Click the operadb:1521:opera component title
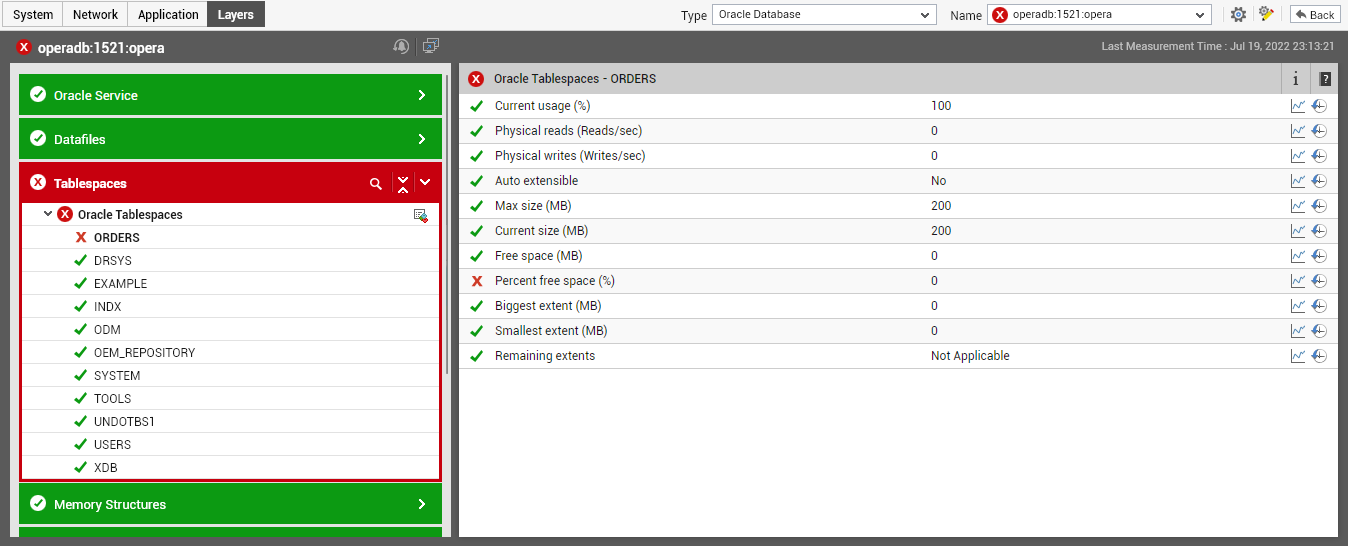 [x=101, y=48]
